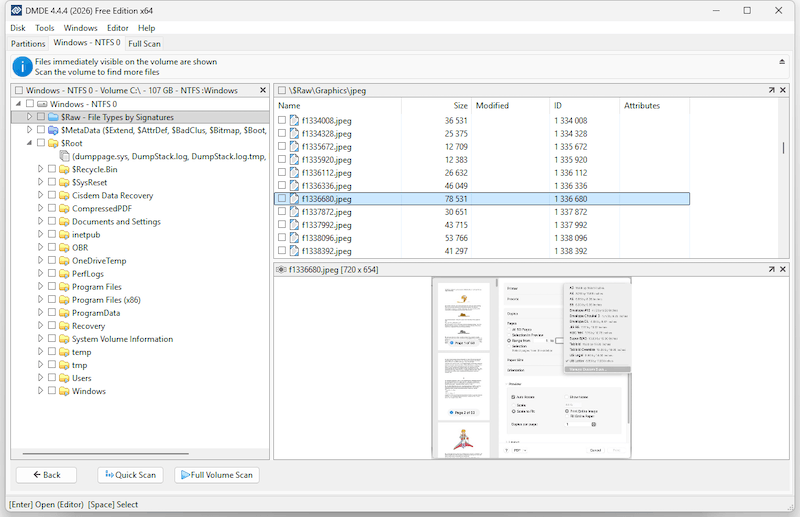The image size is (800, 517).
Task: Close the f1336680.jpeg preview panel
Action: tap(783, 269)
